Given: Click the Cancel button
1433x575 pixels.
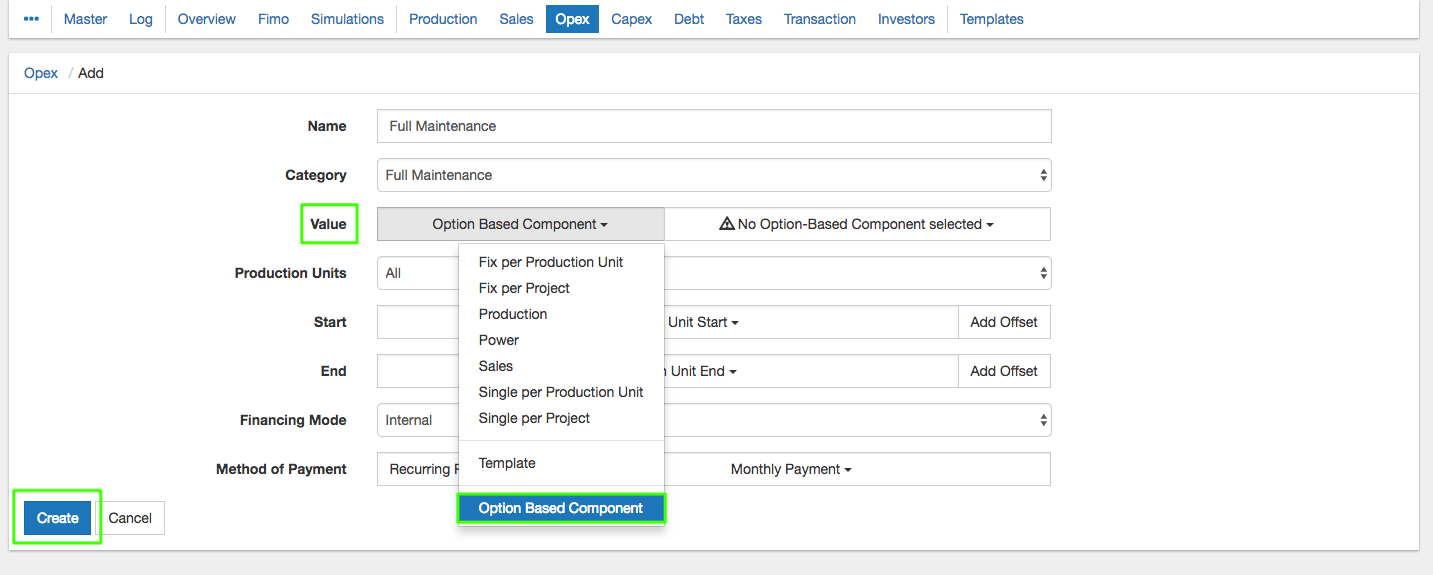Looking at the screenshot, I should 130,518.
